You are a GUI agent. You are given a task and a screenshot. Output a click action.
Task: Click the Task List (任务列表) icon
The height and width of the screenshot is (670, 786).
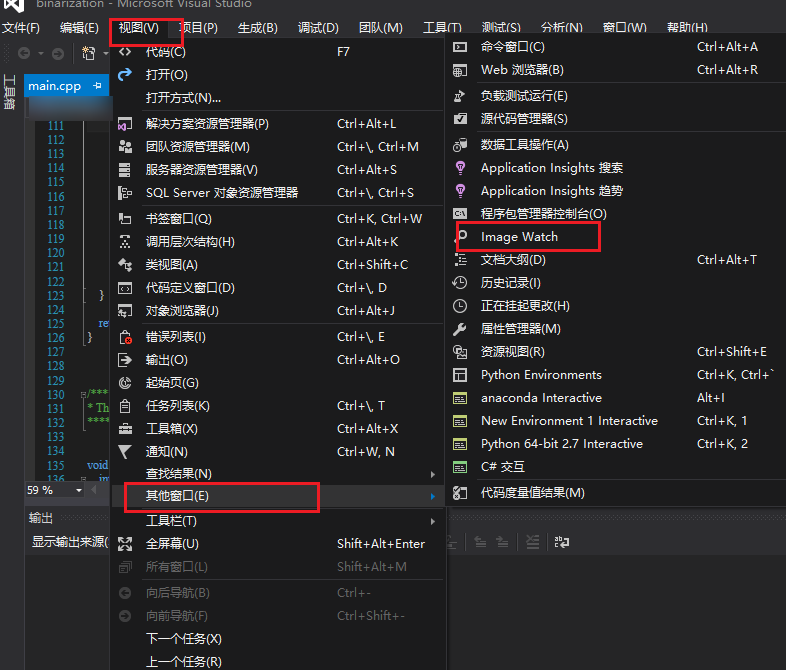[x=125, y=406]
